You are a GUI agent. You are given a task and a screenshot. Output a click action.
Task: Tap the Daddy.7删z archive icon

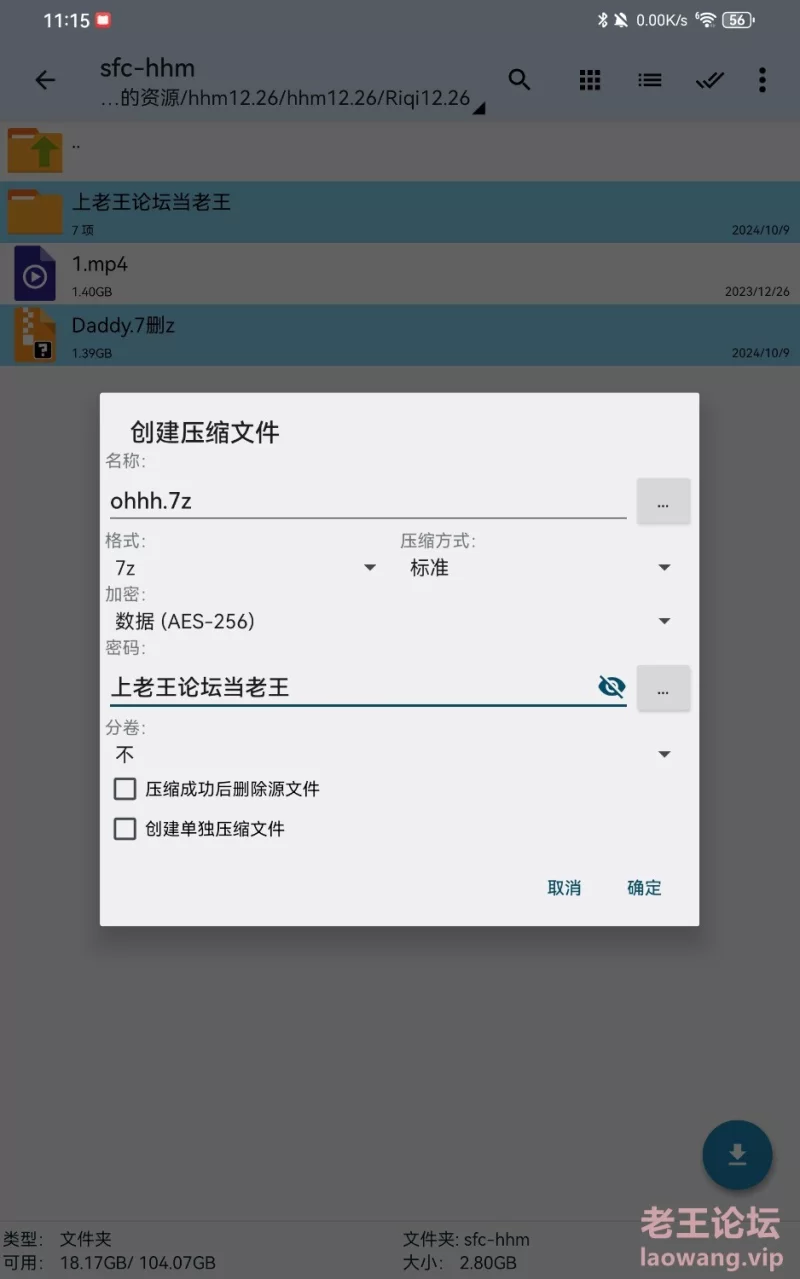click(x=35, y=335)
